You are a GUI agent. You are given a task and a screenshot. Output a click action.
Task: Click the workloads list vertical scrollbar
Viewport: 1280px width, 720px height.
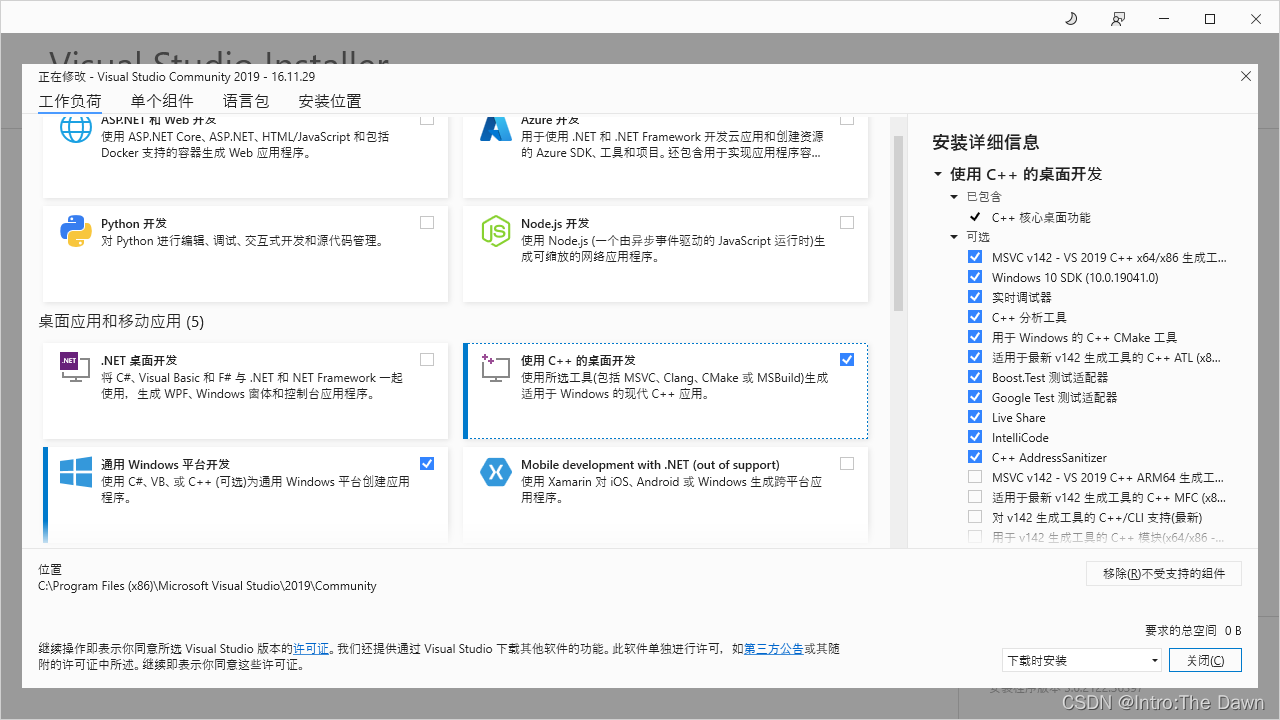pos(898,224)
